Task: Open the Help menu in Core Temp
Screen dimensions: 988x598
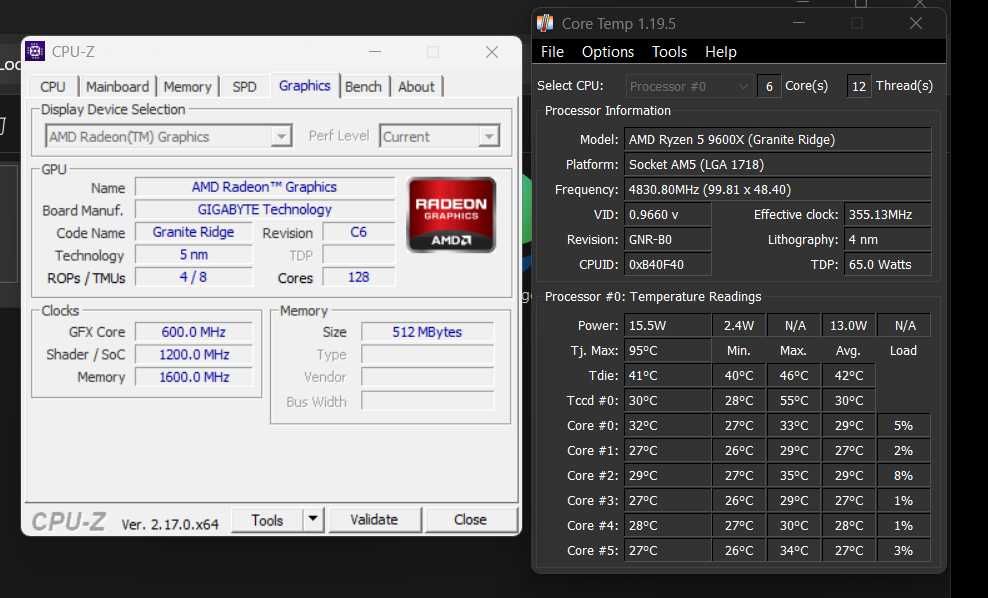Action: 720,52
